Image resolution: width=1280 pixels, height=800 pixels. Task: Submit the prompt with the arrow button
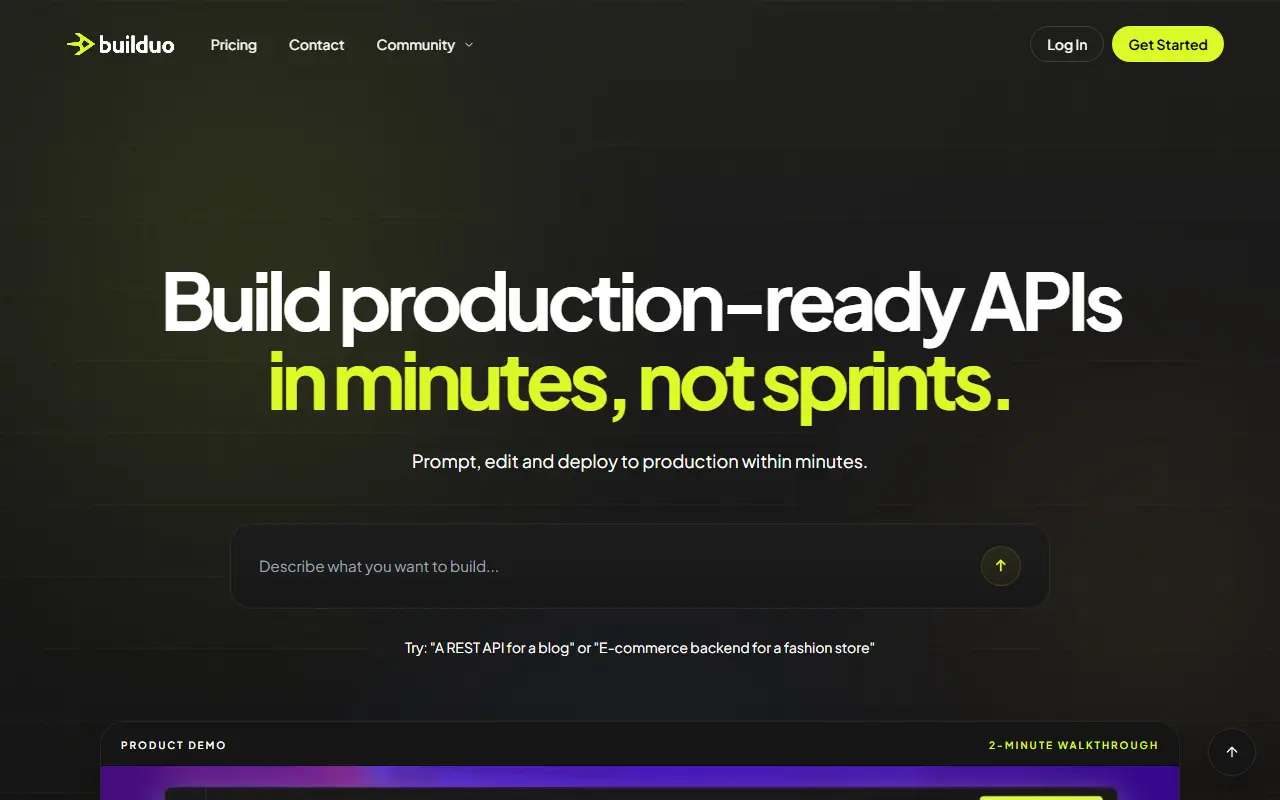click(1000, 566)
